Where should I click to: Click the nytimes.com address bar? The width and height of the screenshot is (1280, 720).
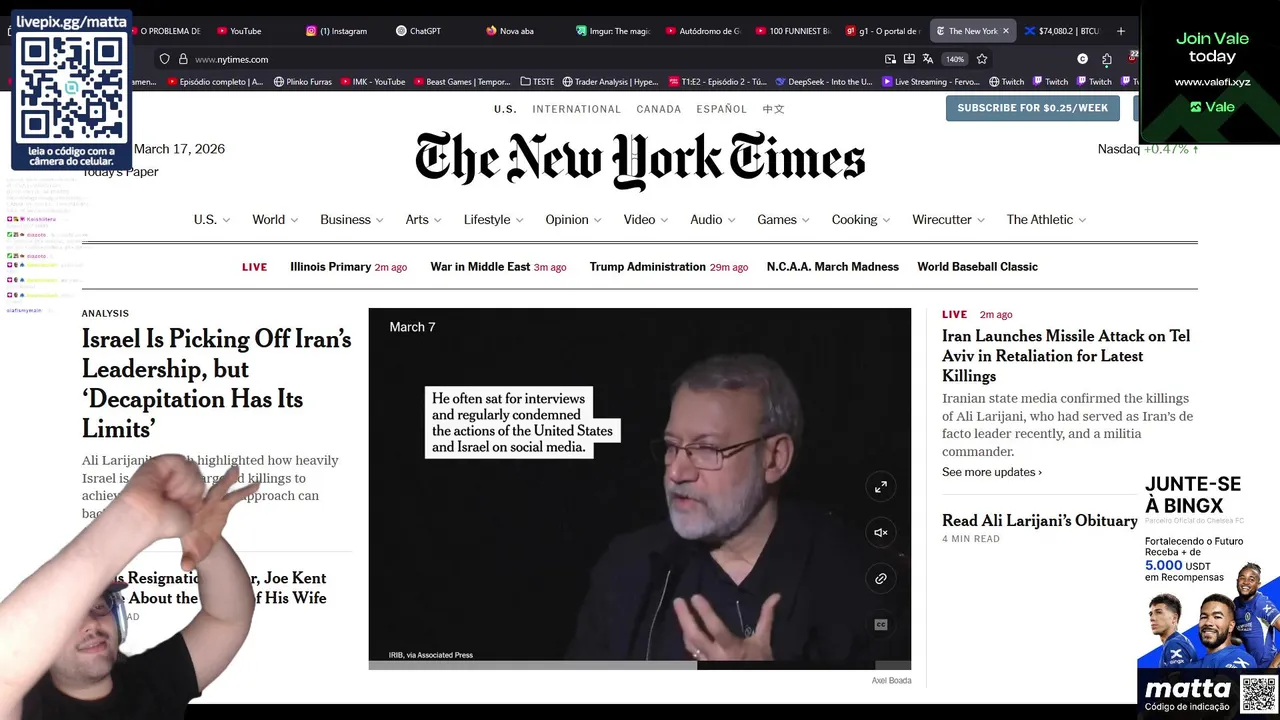[520, 59]
